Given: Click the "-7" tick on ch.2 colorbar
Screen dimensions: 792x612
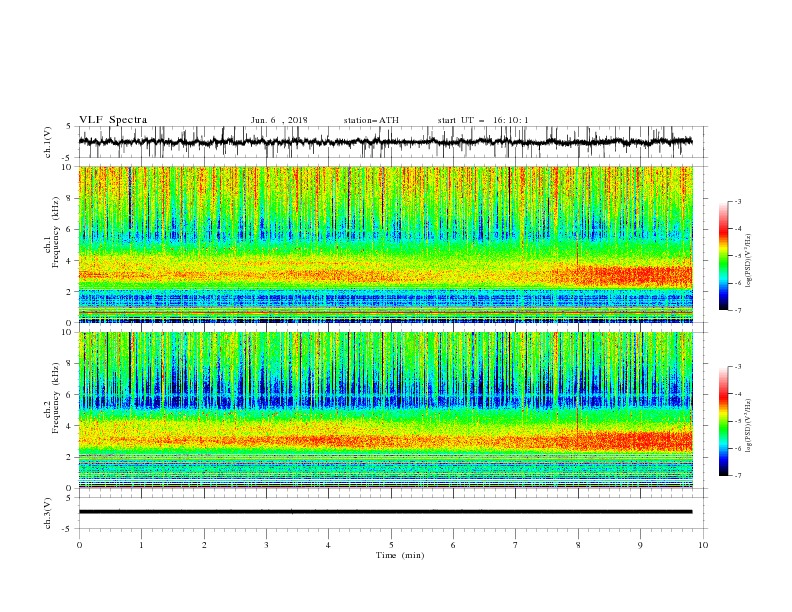Looking at the screenshot, I should tap(737, 475).
